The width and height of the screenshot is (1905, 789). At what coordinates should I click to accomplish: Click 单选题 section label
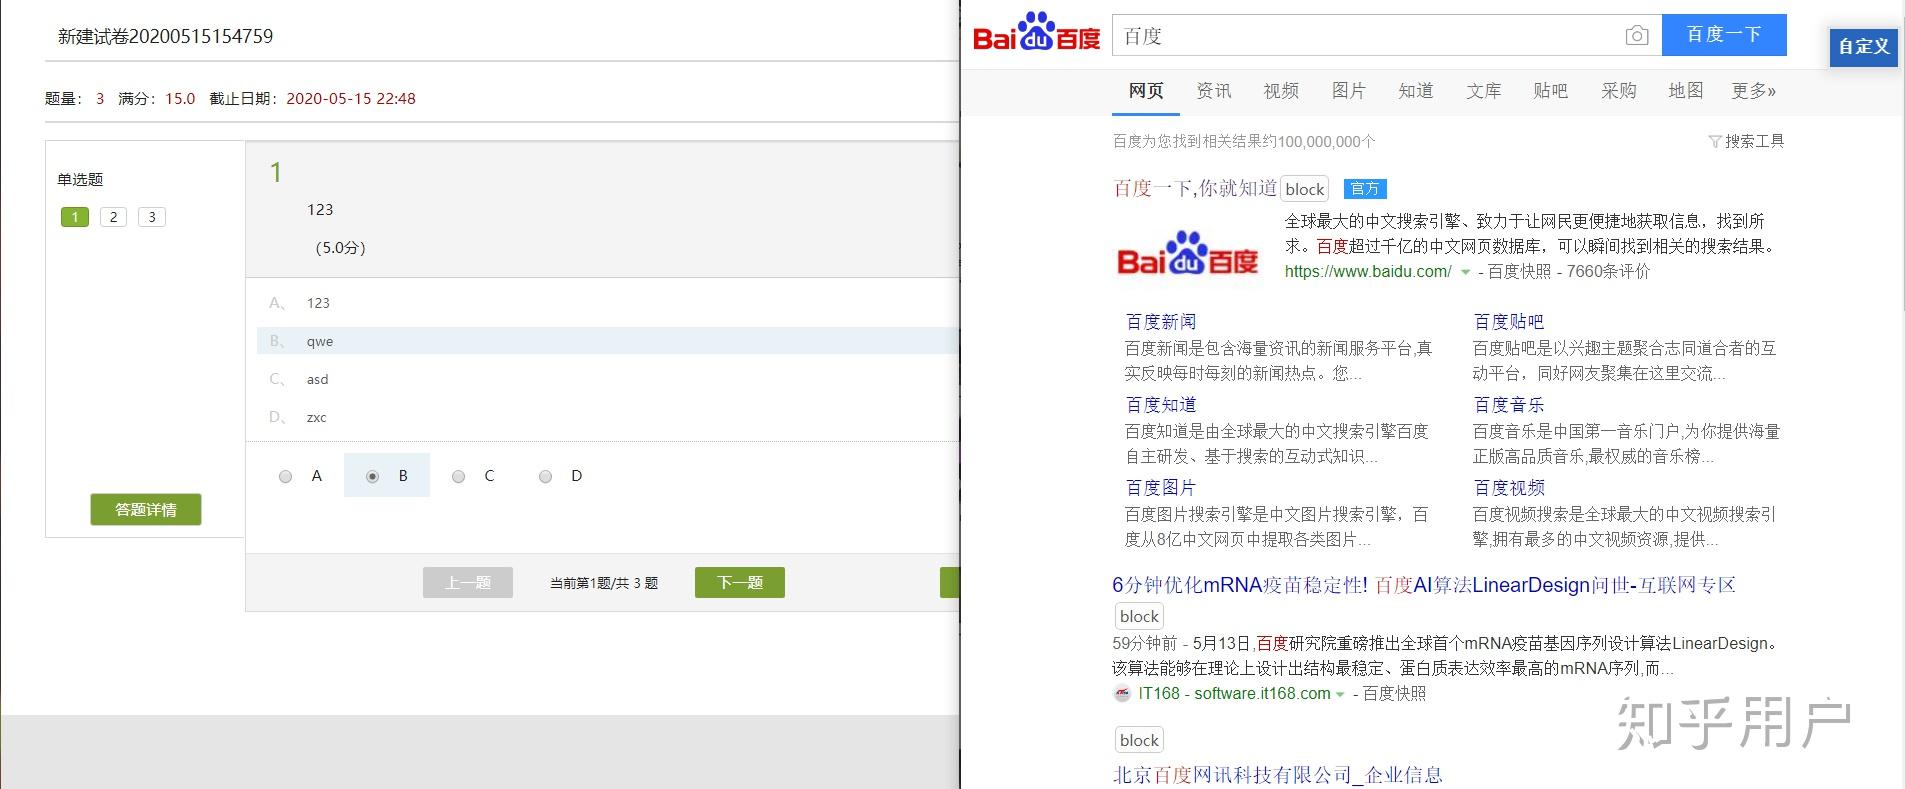[x=80, y=180]
